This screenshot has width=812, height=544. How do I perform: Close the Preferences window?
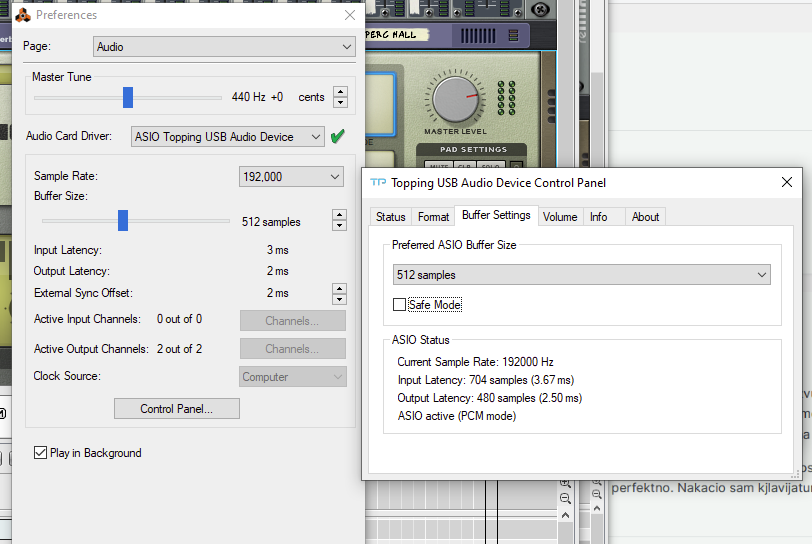coord(350,15)
